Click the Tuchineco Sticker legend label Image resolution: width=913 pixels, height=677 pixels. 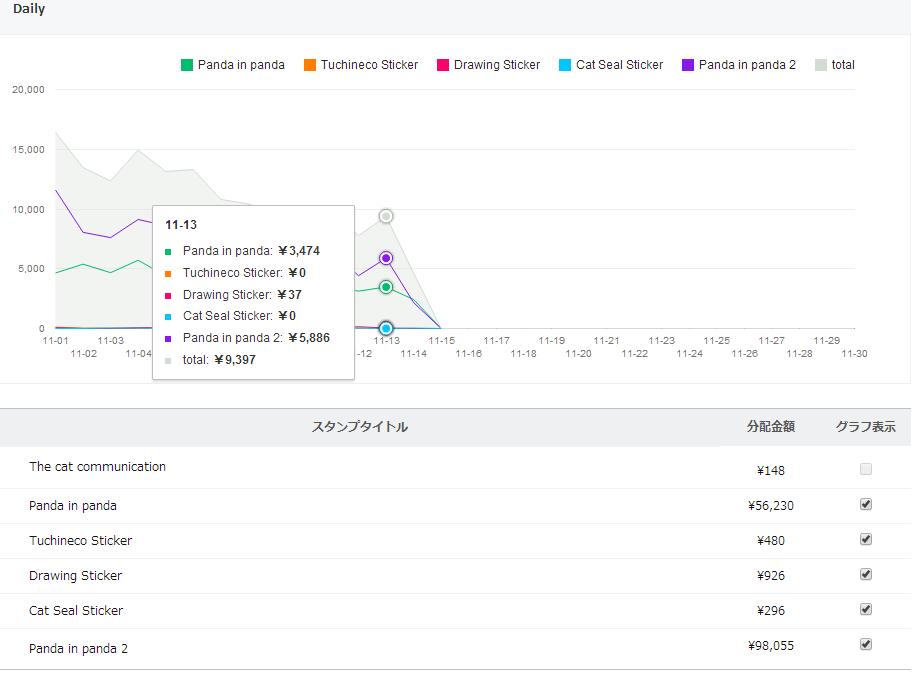369,65
